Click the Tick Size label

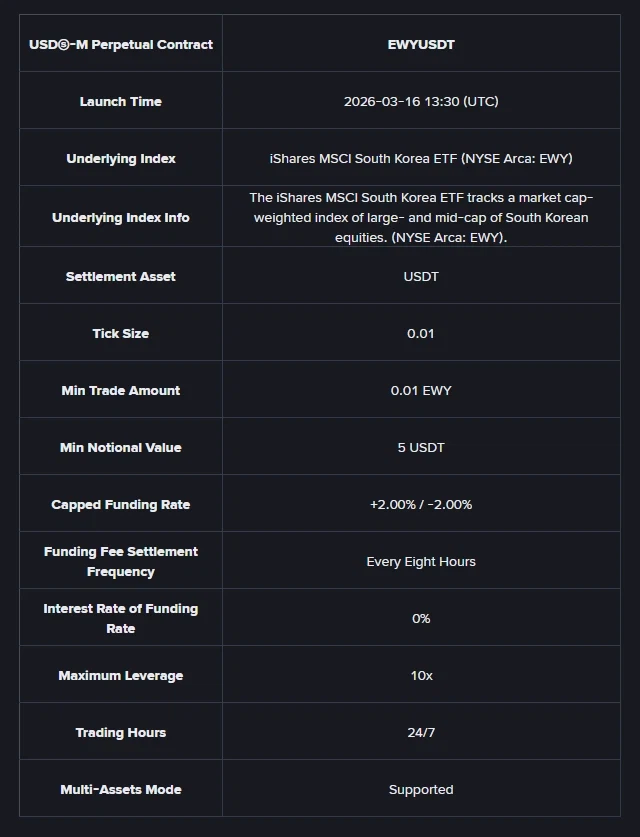click(x=121, y=333)
